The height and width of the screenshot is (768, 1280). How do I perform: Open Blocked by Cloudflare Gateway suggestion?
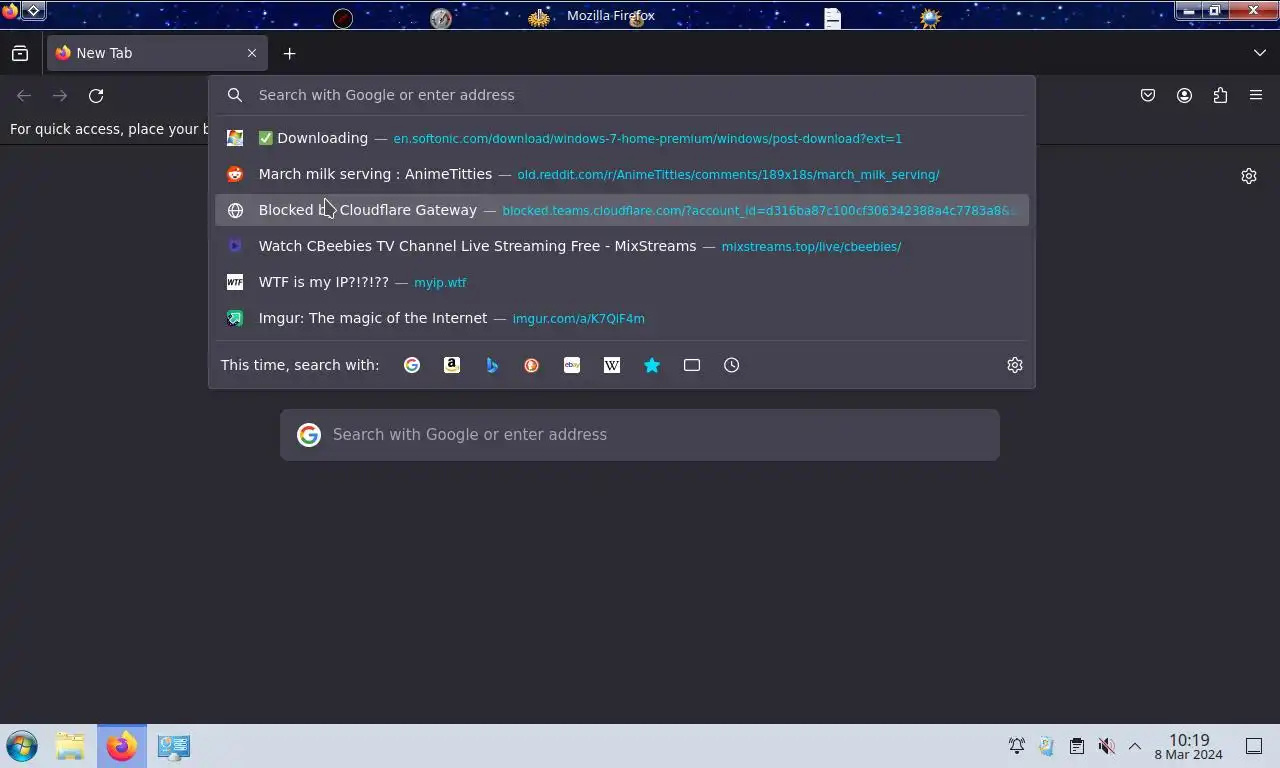(x=622, y=210)
